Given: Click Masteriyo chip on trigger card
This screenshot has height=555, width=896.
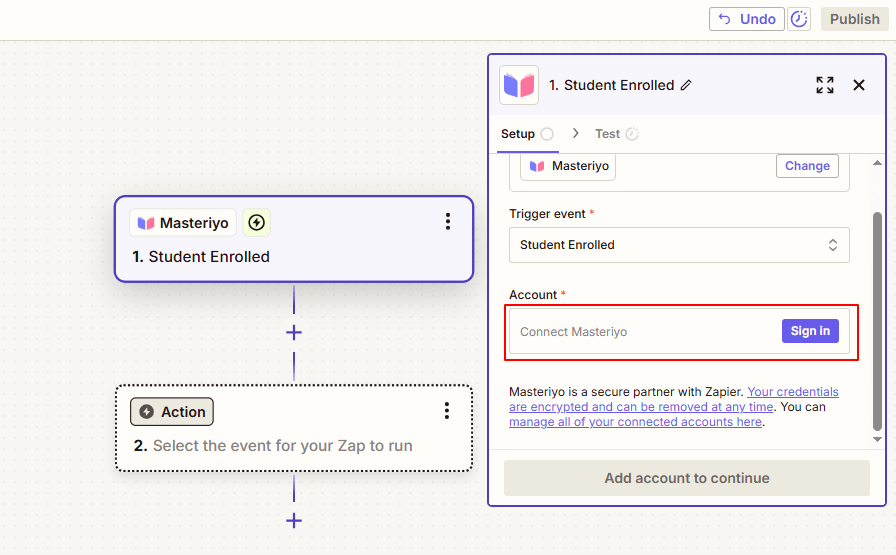Looking at the screenshot, I should pos(183,223).
